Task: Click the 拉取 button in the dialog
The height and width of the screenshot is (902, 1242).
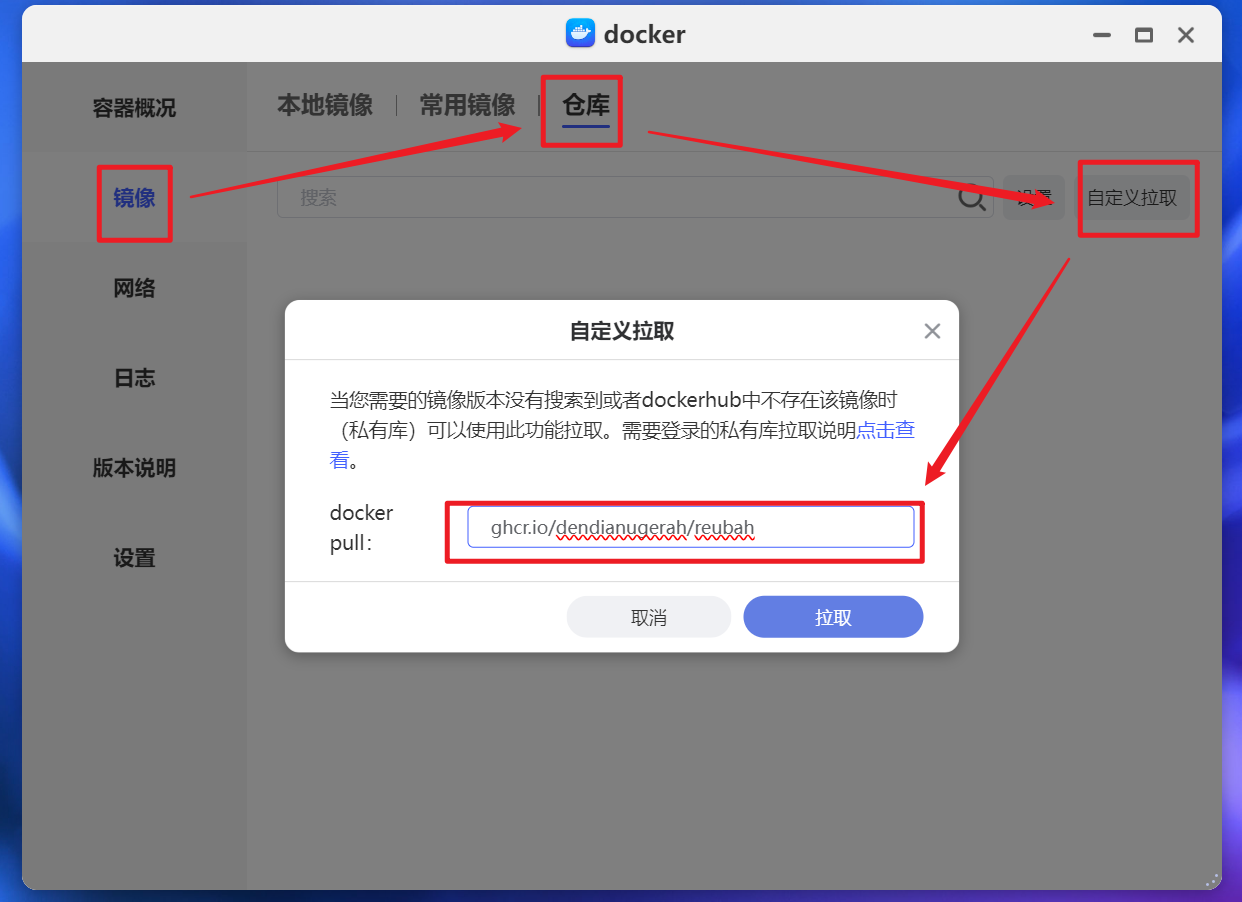Action: pos(832,616)
